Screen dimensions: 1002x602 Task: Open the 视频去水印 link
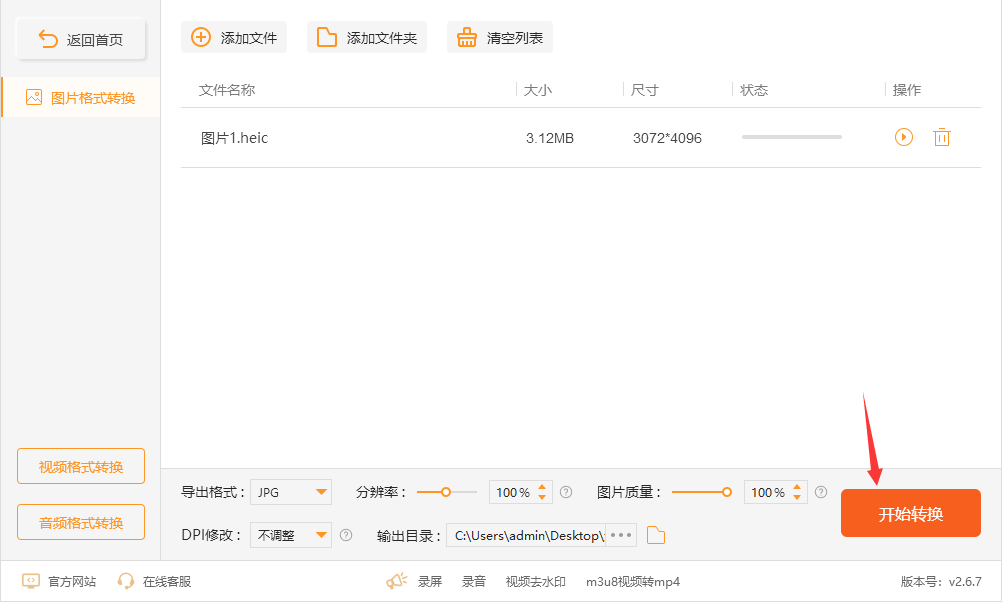tap(536, 582)
